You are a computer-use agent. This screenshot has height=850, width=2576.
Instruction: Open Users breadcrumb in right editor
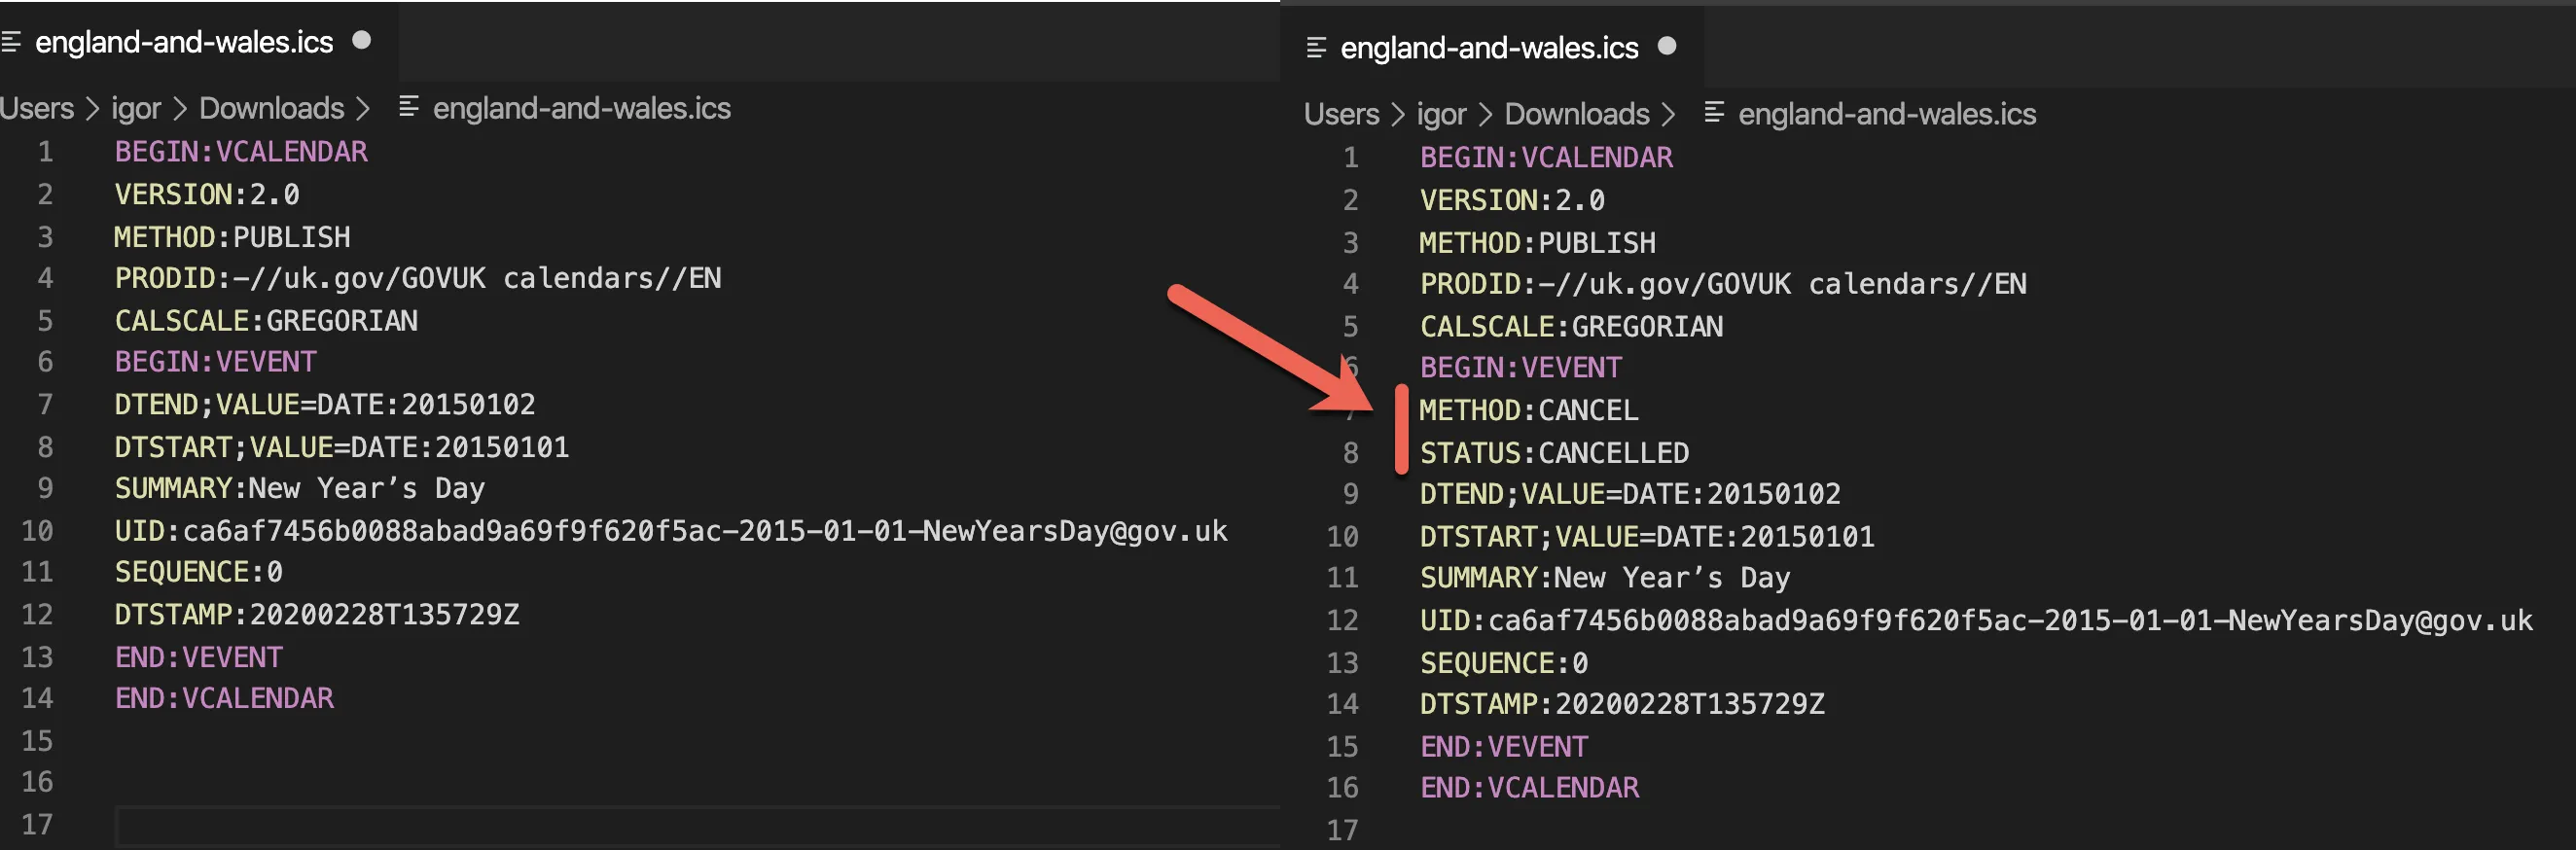pyautogui.click(x=1342, y=114)
